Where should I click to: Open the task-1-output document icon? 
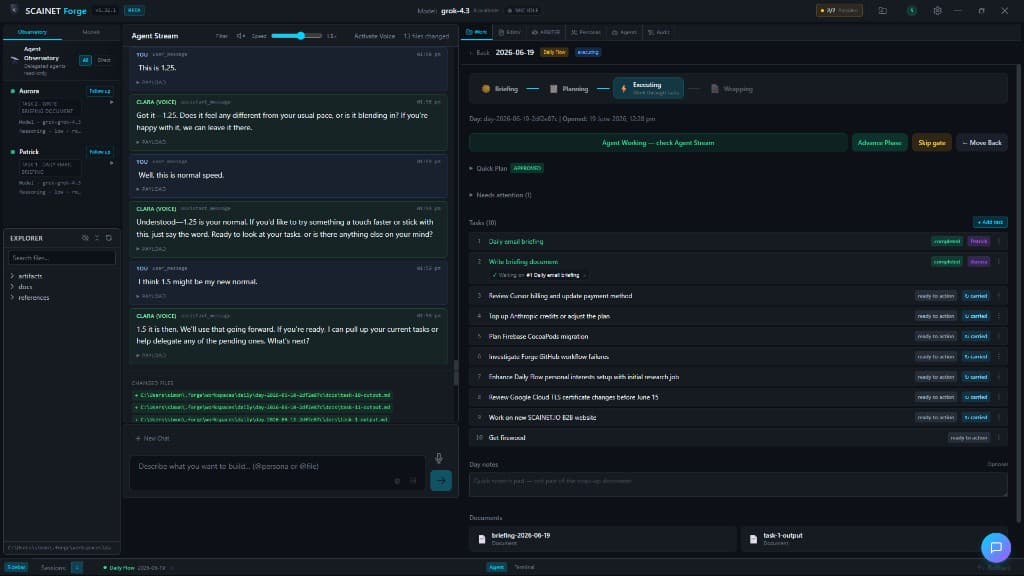coord(754,539)
